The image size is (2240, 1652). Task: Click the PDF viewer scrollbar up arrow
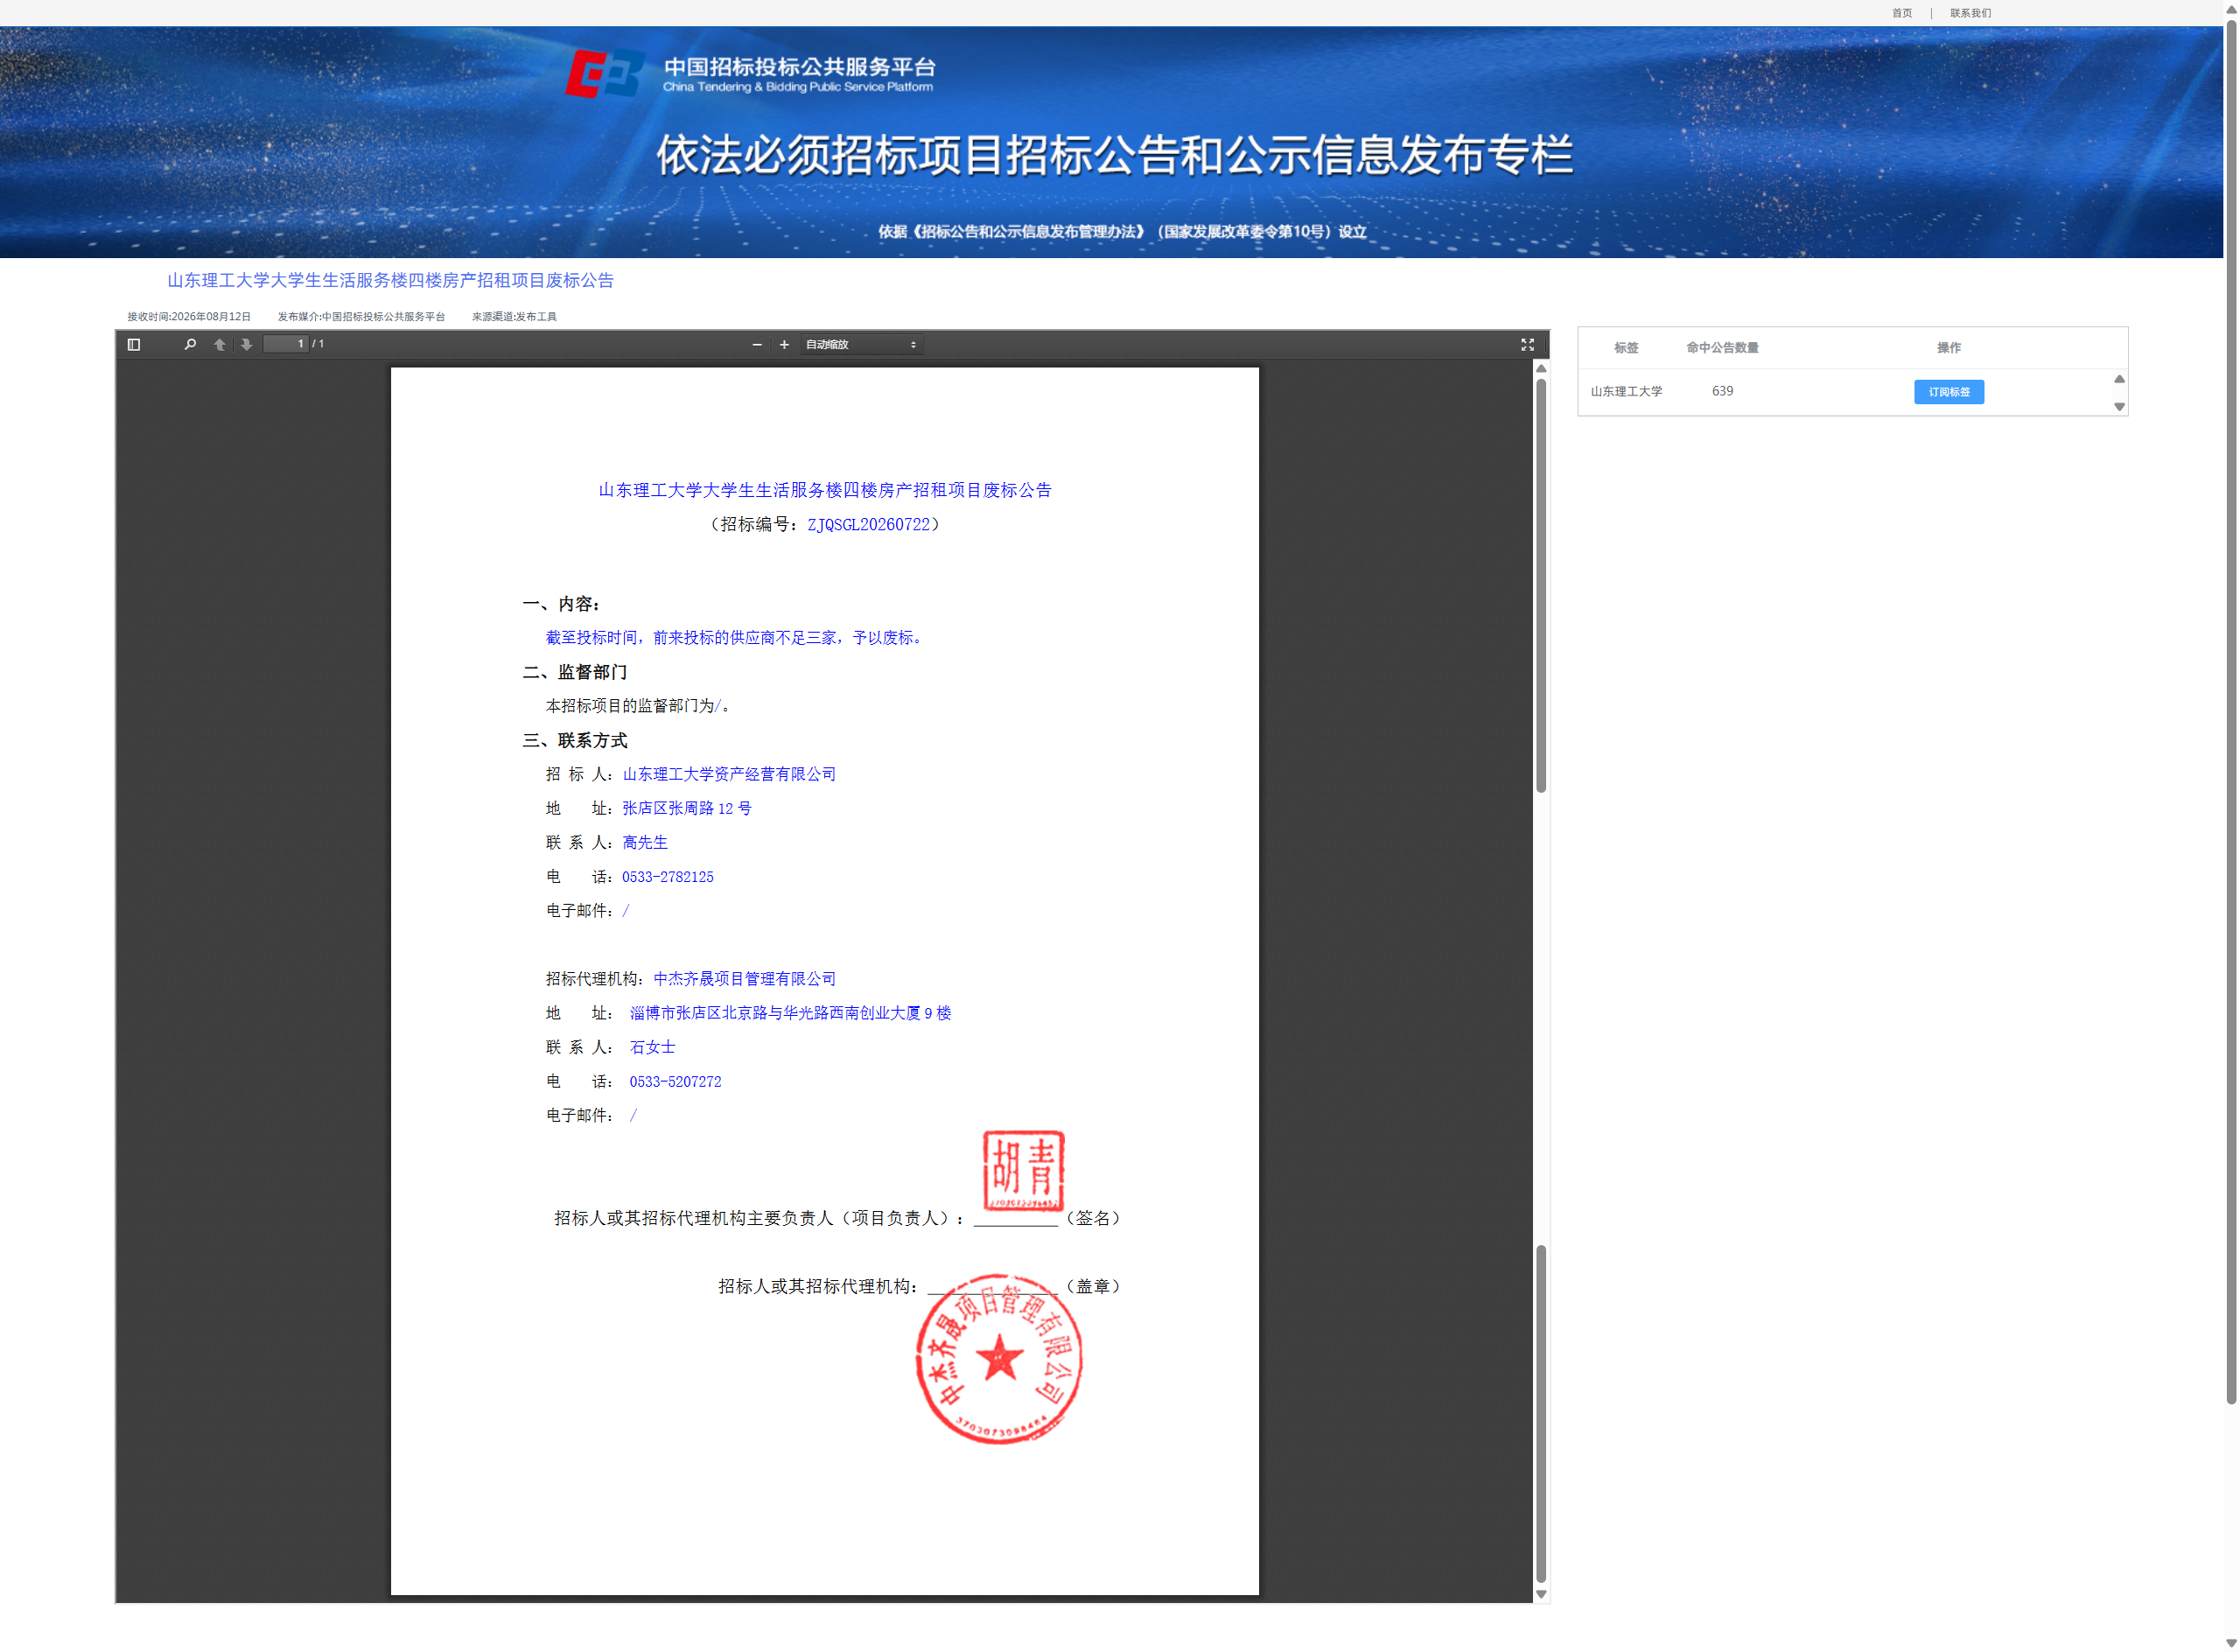point(1541,369)
